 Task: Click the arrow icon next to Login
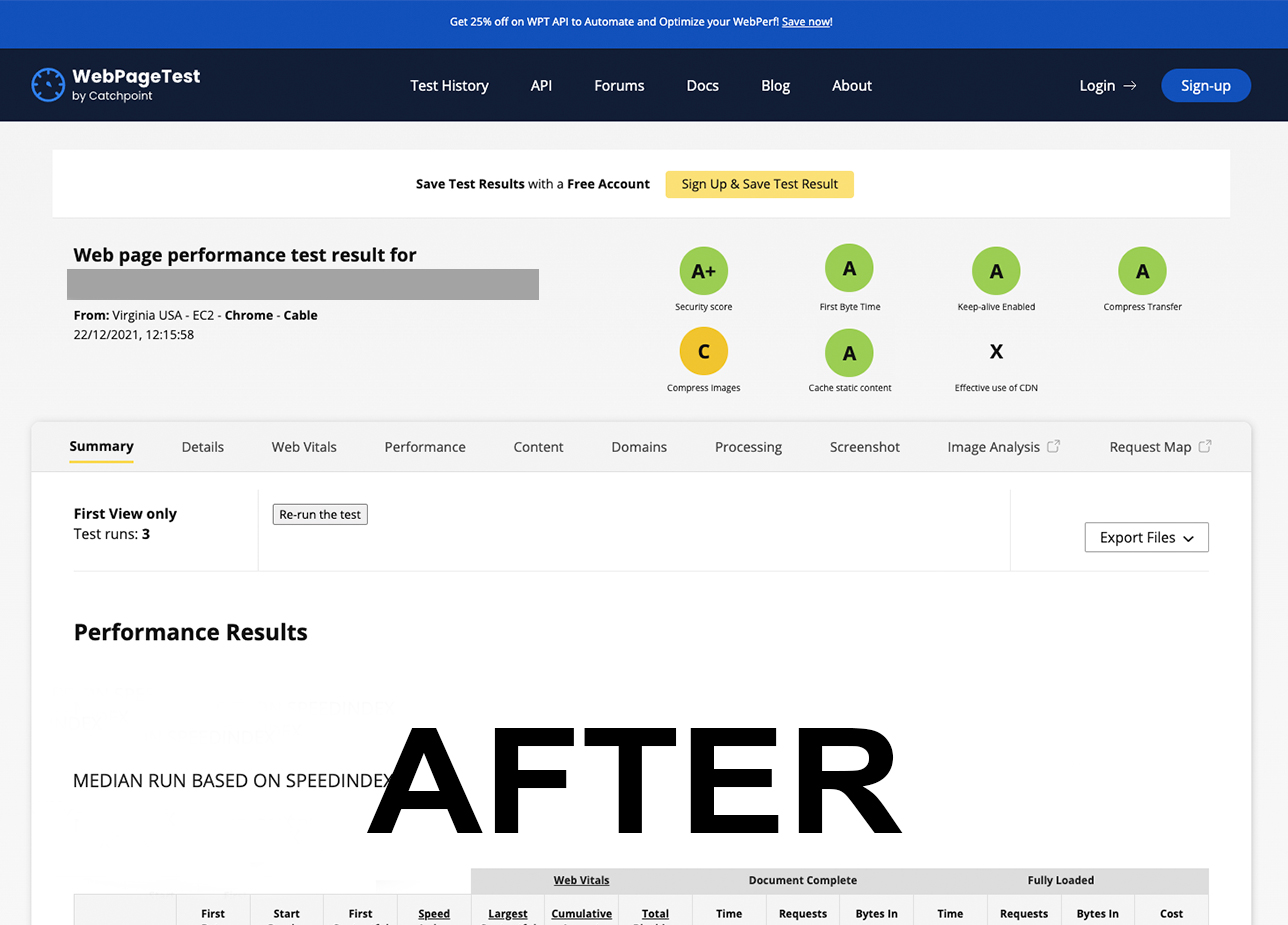click(1130, 86)
